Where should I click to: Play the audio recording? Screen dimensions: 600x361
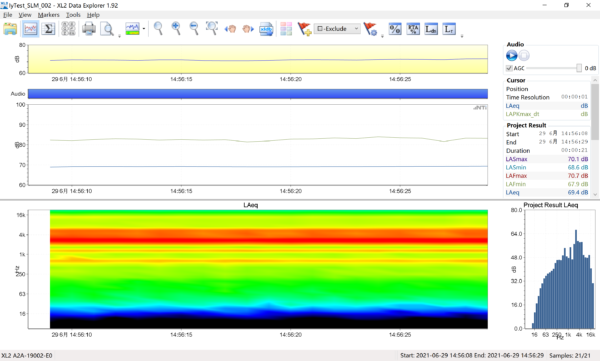(x=512, y=56)
